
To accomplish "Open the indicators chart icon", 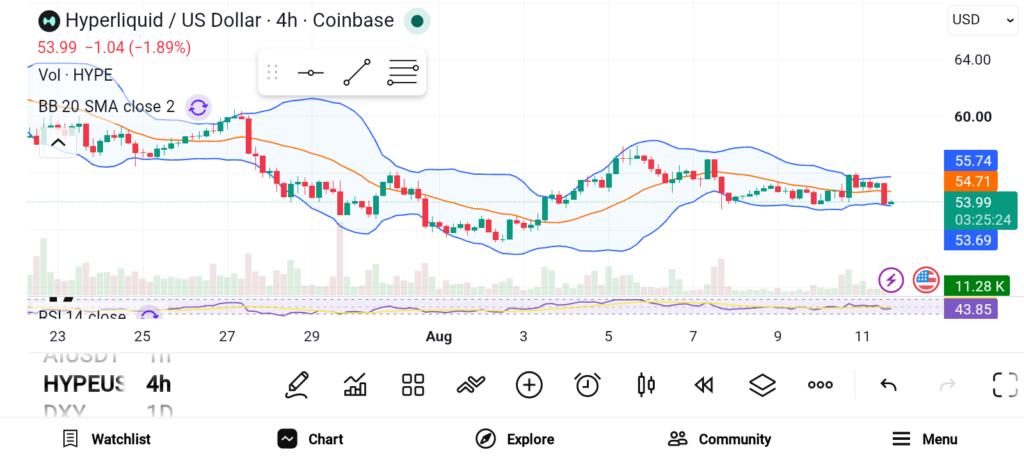I will pos(355,385).
